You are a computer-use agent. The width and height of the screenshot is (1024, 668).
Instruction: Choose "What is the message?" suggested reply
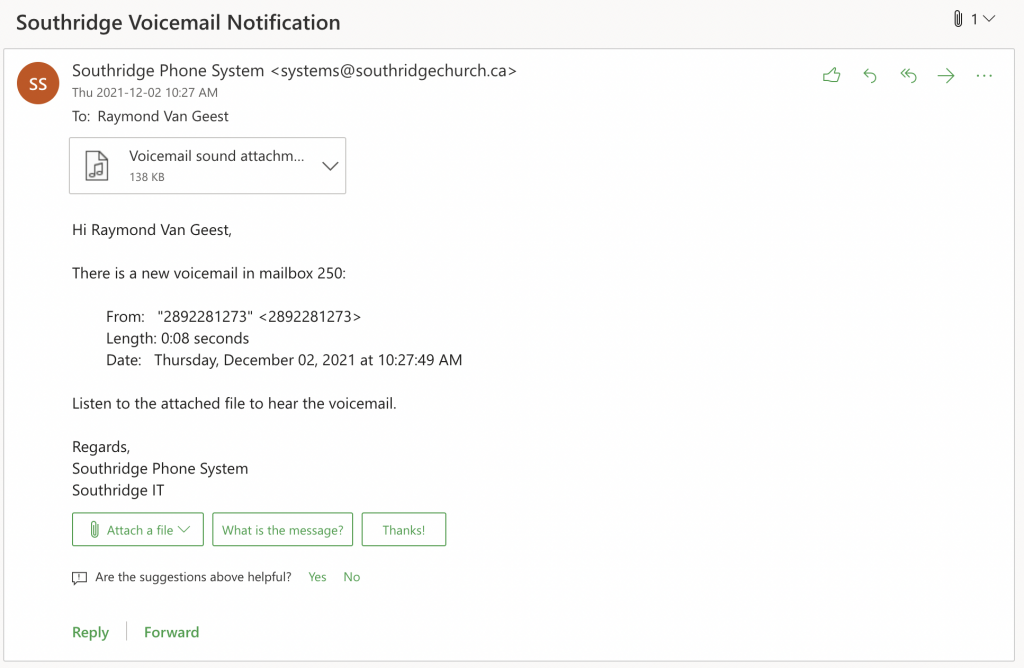(x=282, y=530)
